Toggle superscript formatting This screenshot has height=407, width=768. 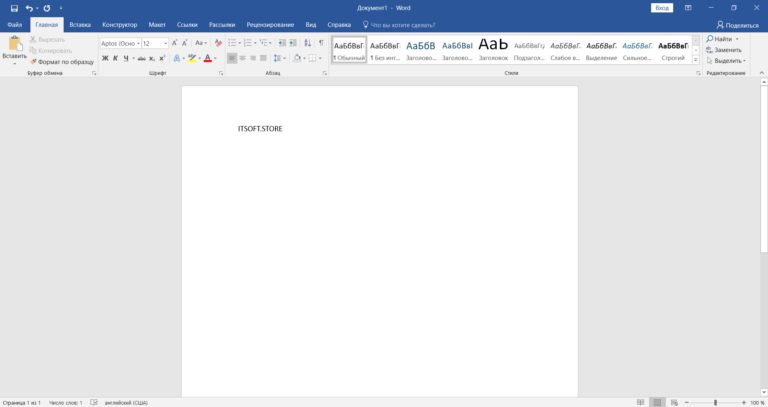162,58
